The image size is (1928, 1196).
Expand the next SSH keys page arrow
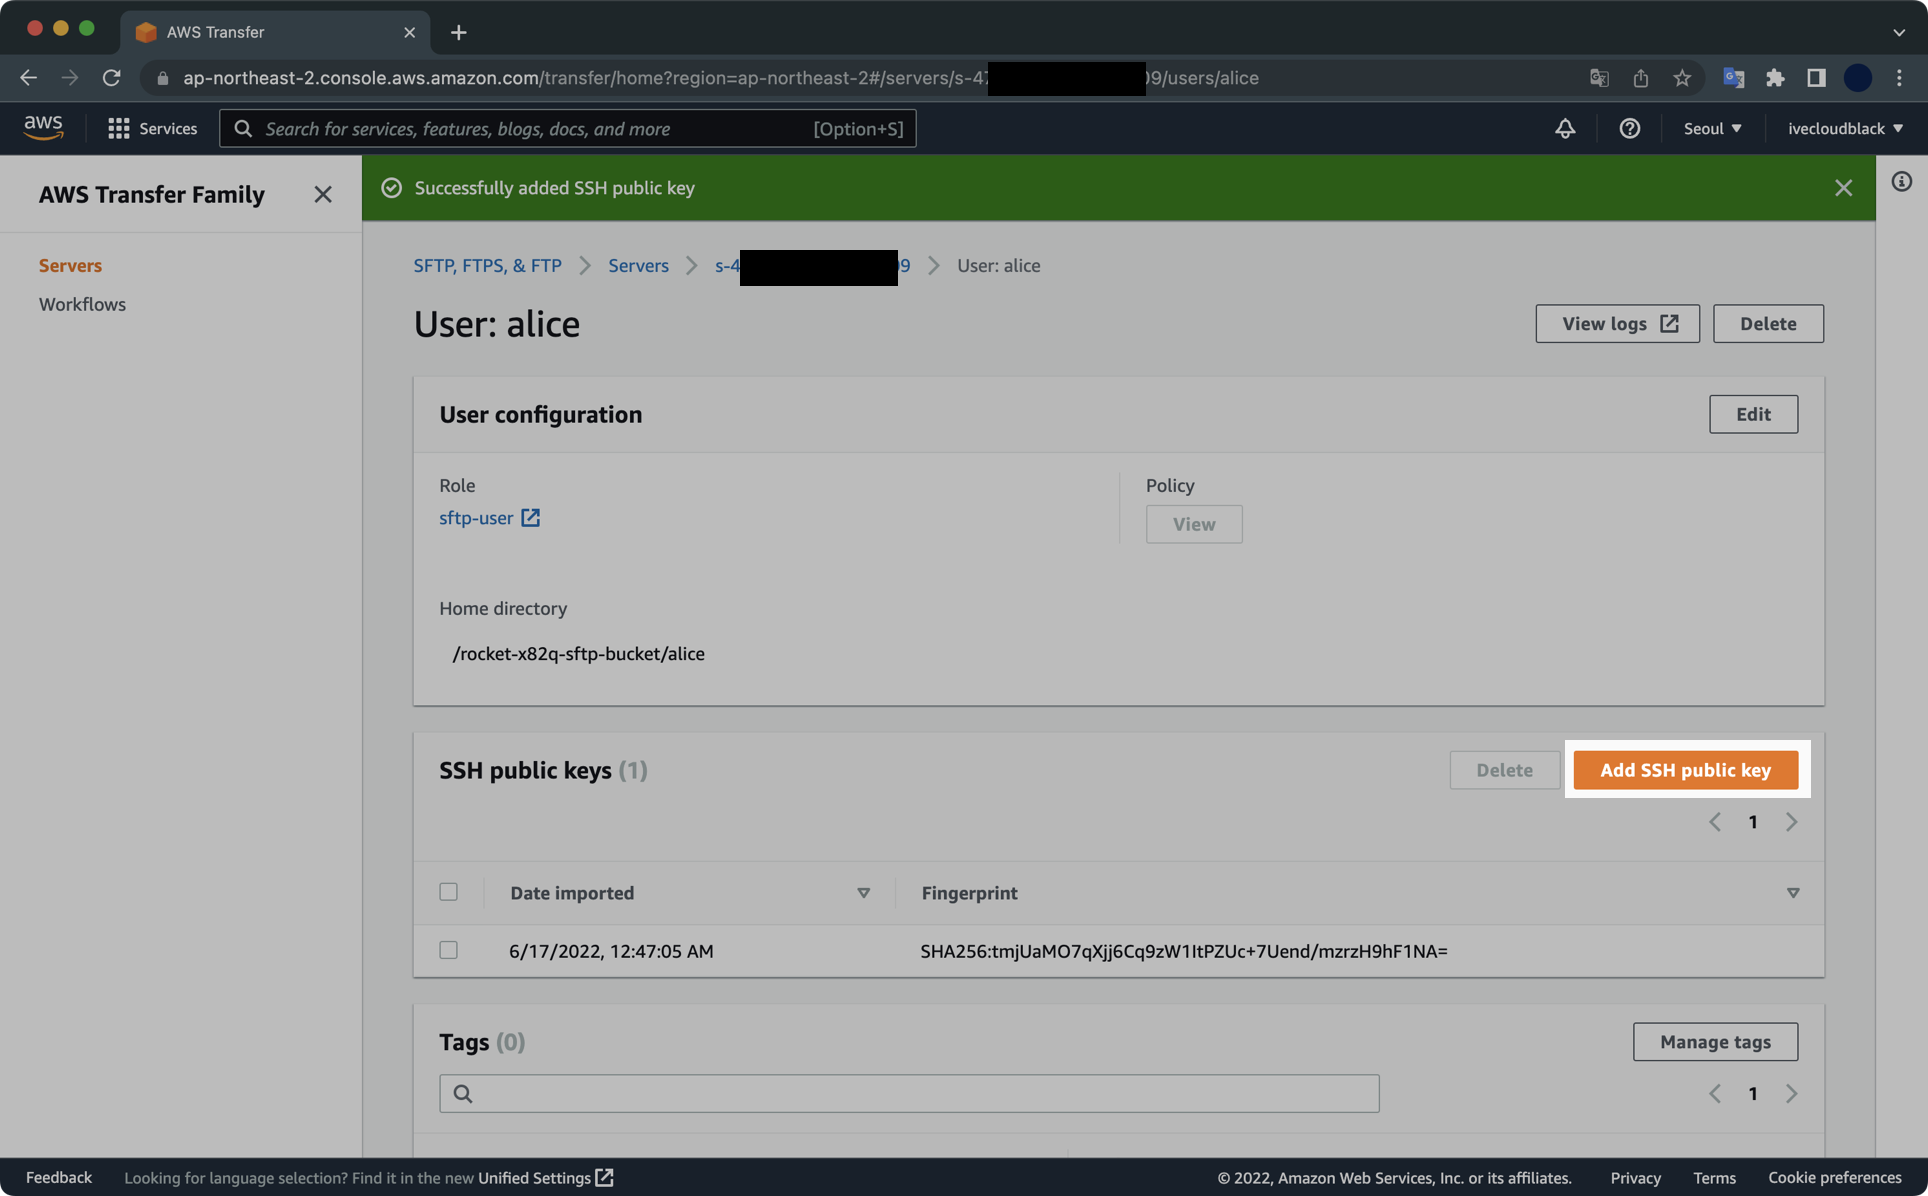pyautogui.click(x=1790, y=823)
